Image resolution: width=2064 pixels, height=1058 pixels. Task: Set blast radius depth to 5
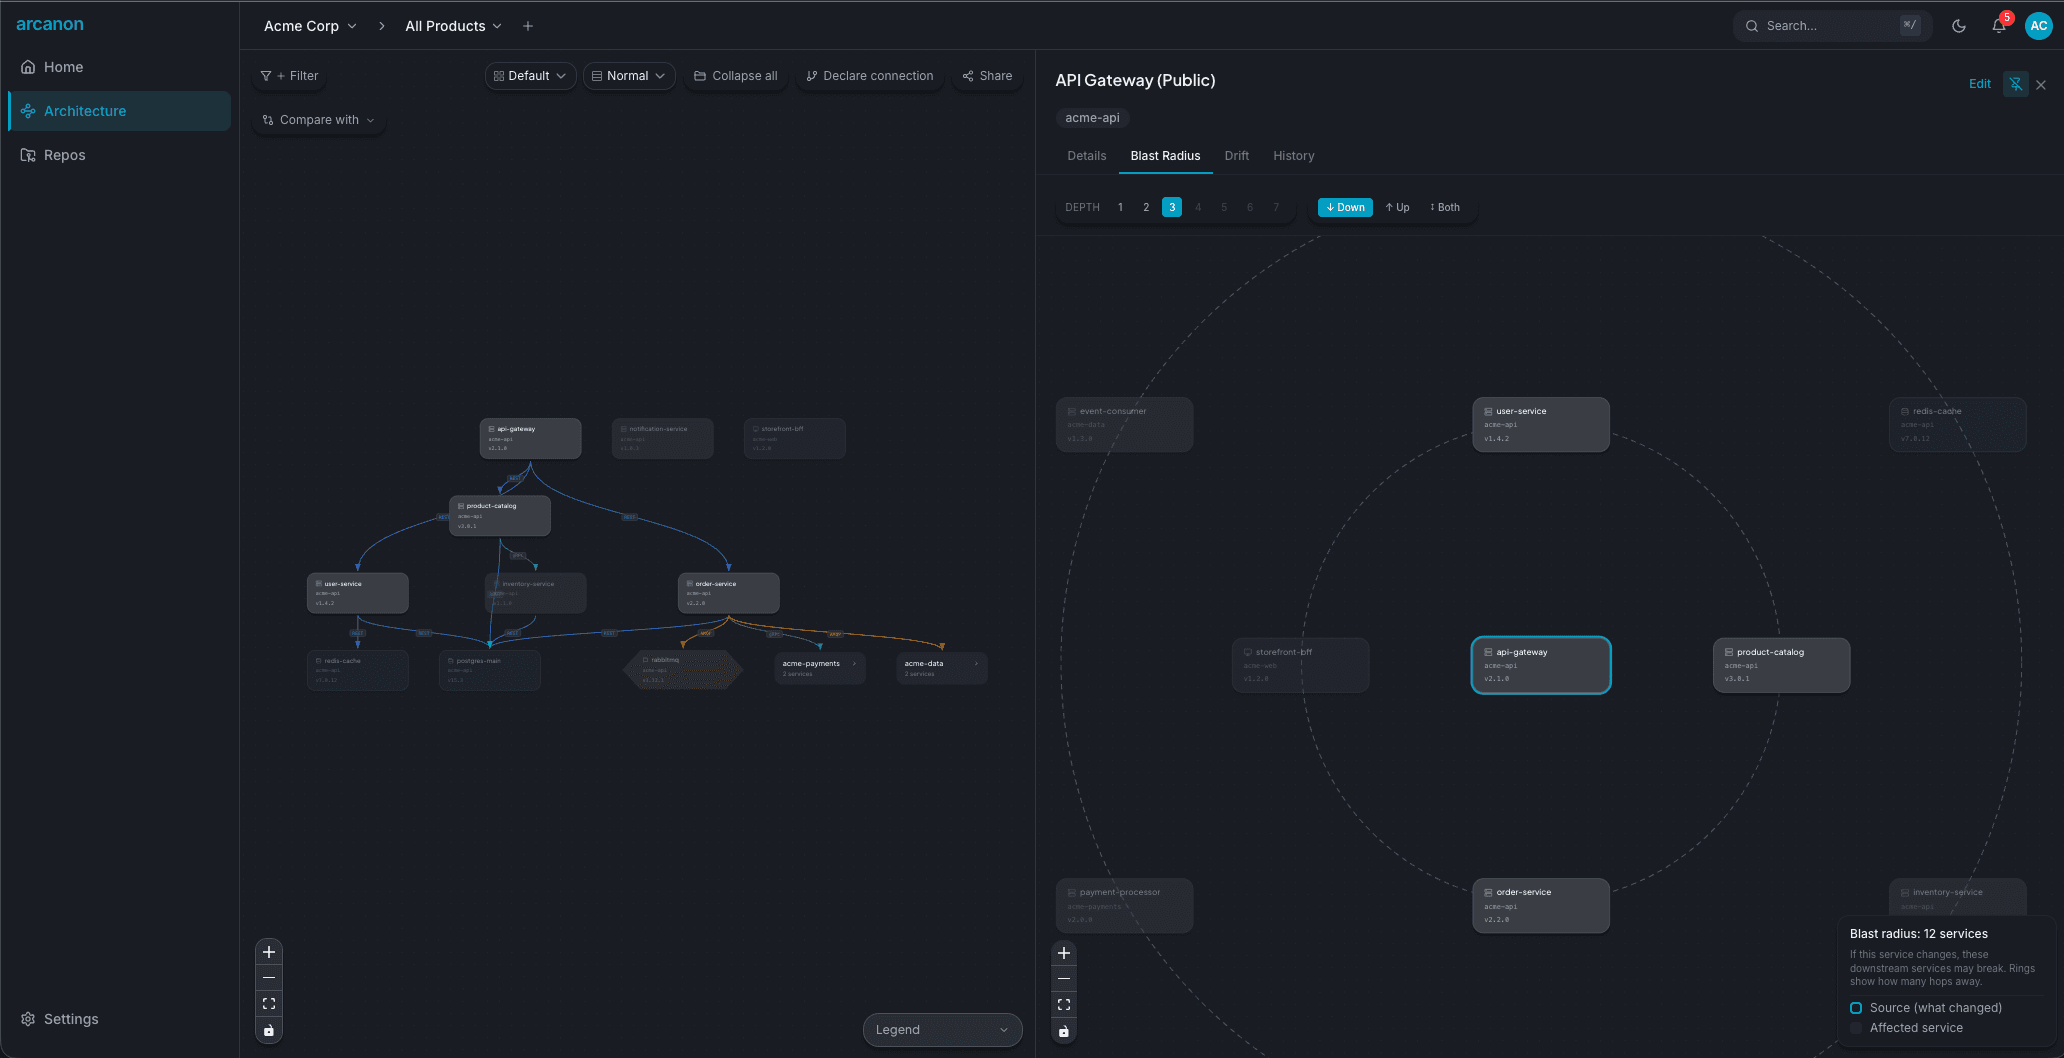[x=1223, y=207]
